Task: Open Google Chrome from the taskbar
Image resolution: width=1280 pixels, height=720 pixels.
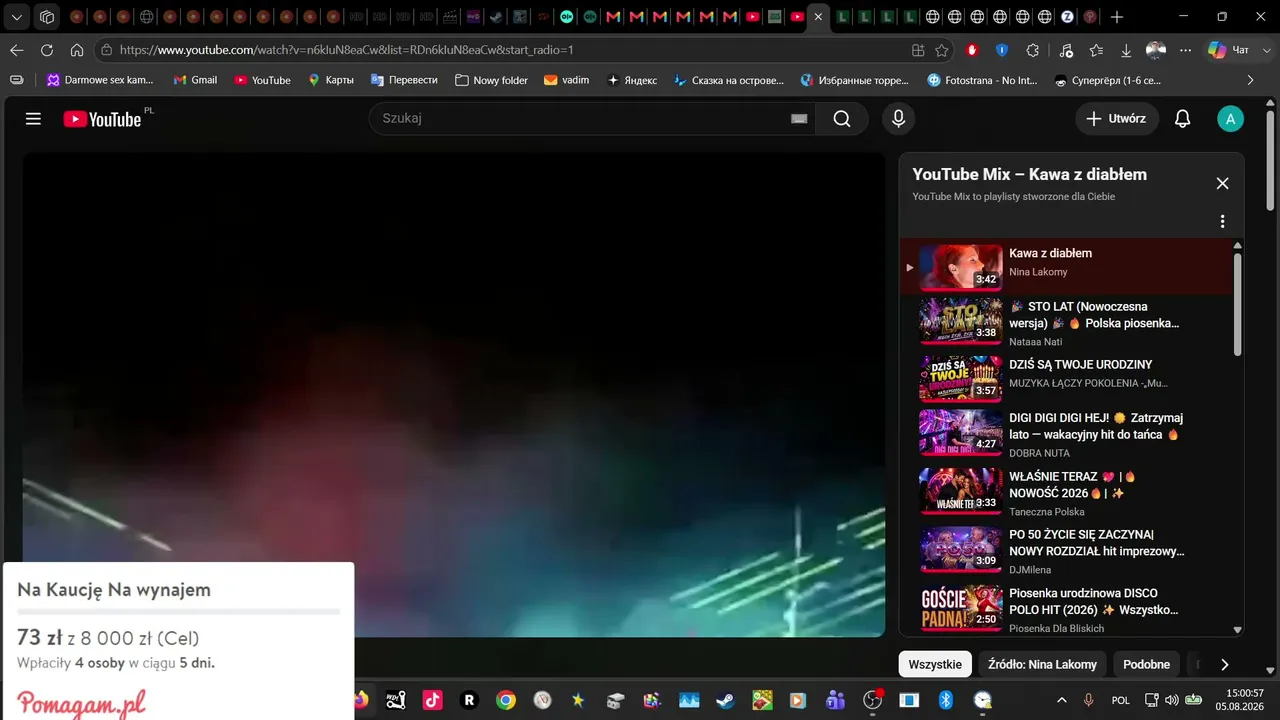Action: coord(506,700)
